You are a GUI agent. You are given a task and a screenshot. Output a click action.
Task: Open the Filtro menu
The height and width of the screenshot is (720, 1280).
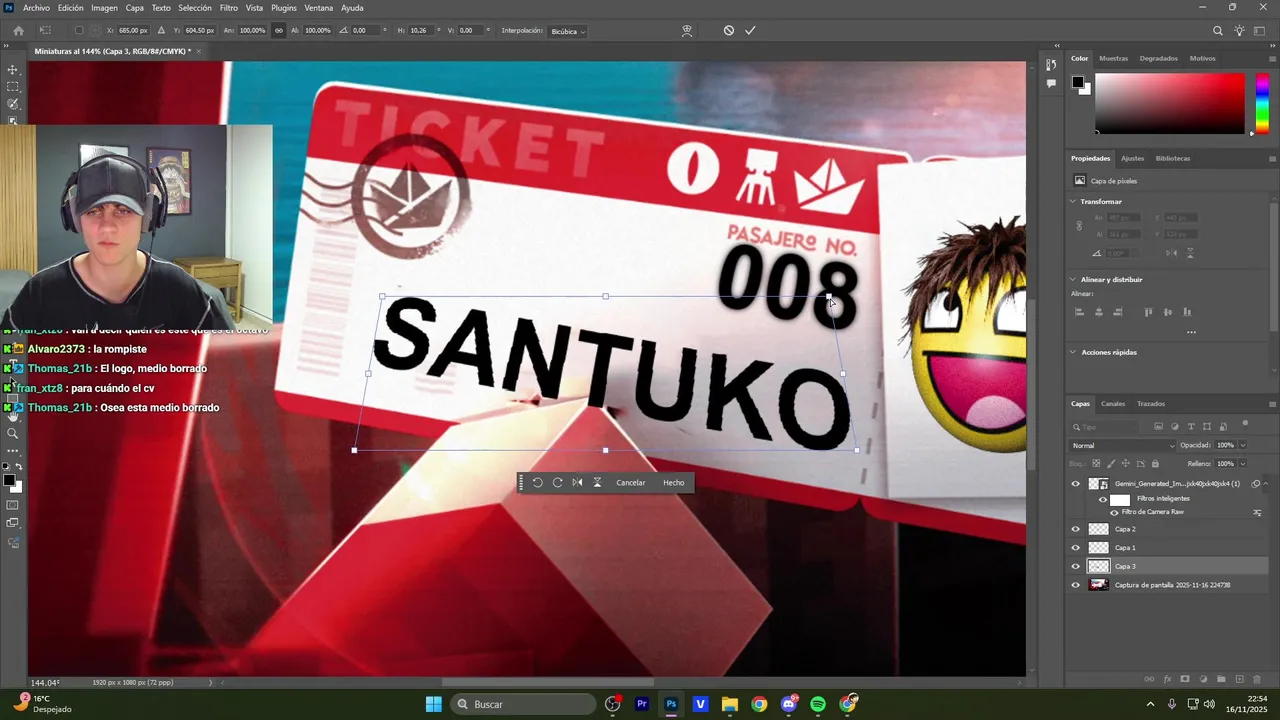229,8
